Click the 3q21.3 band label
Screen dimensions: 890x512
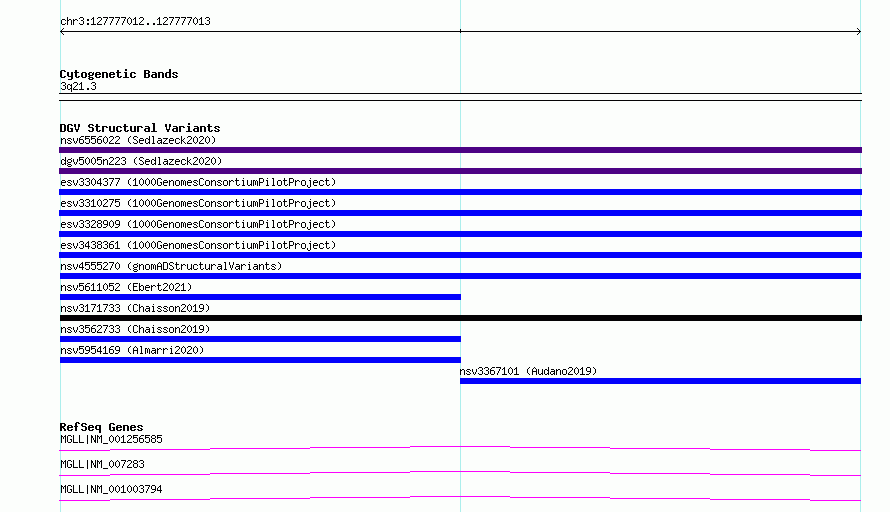[x=78, y=86]
